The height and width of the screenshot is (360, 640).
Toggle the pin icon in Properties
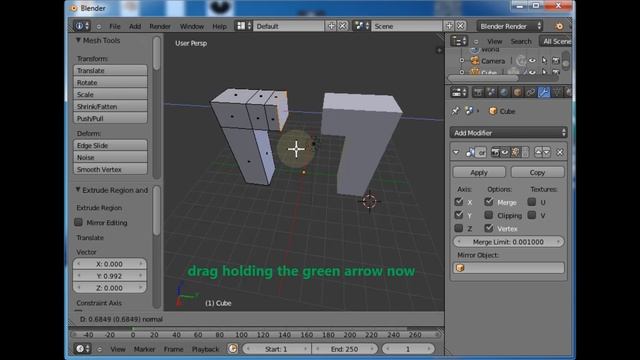point(456,111)
